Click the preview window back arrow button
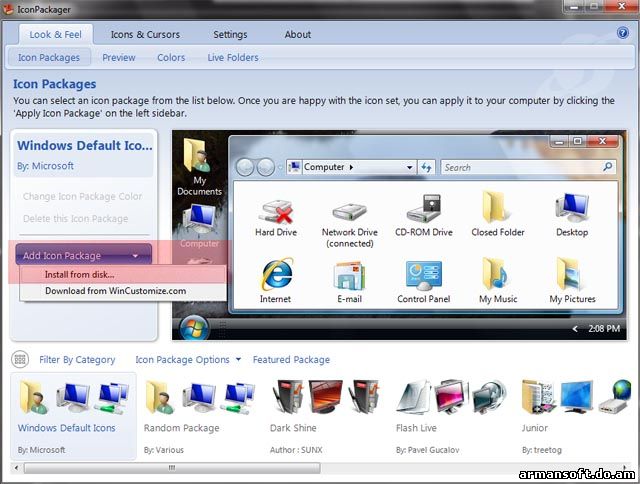The image size is (640, 484). click(245, 167)
